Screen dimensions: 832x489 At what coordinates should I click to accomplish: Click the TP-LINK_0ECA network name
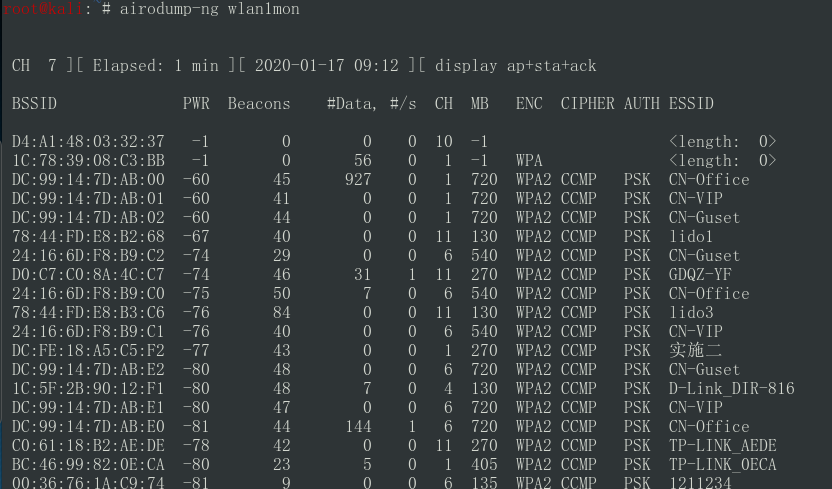coord(723,465)
